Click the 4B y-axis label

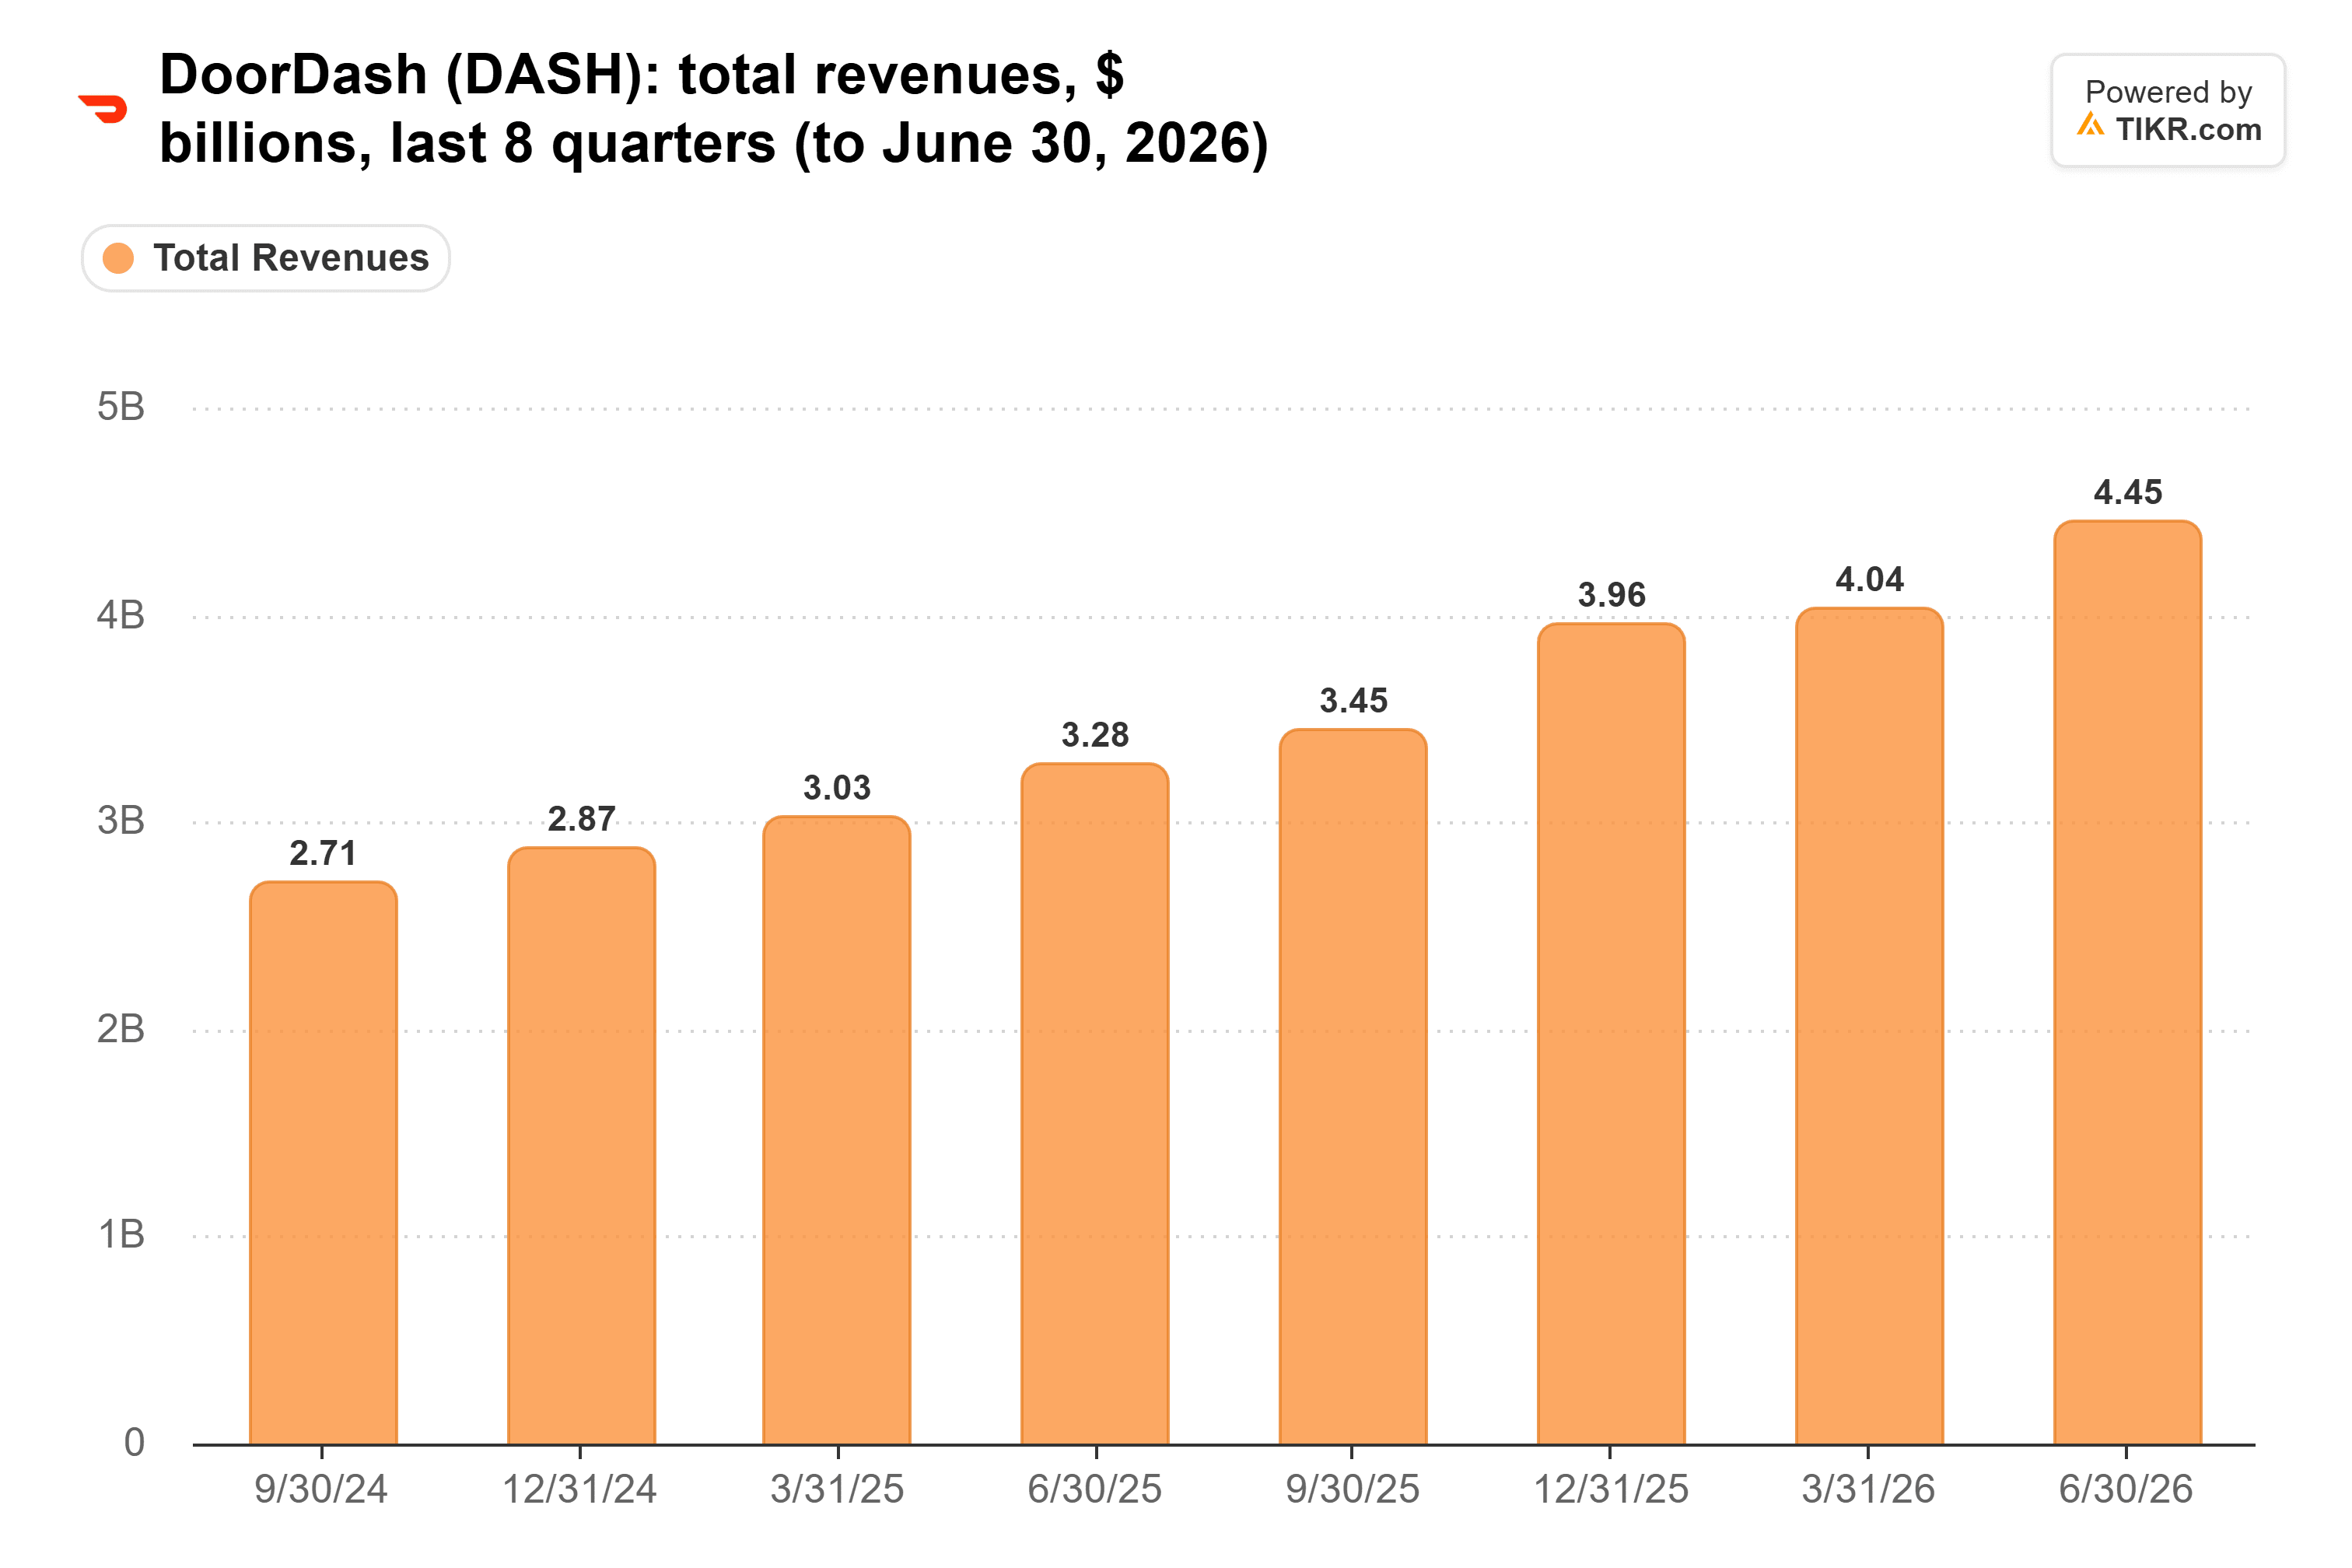(x=121, y=615)
